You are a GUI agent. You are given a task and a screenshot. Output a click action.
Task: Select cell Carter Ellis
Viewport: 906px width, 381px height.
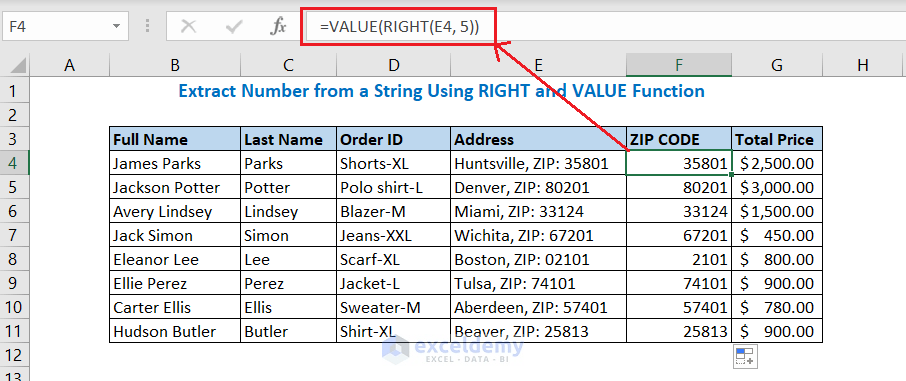175,307
